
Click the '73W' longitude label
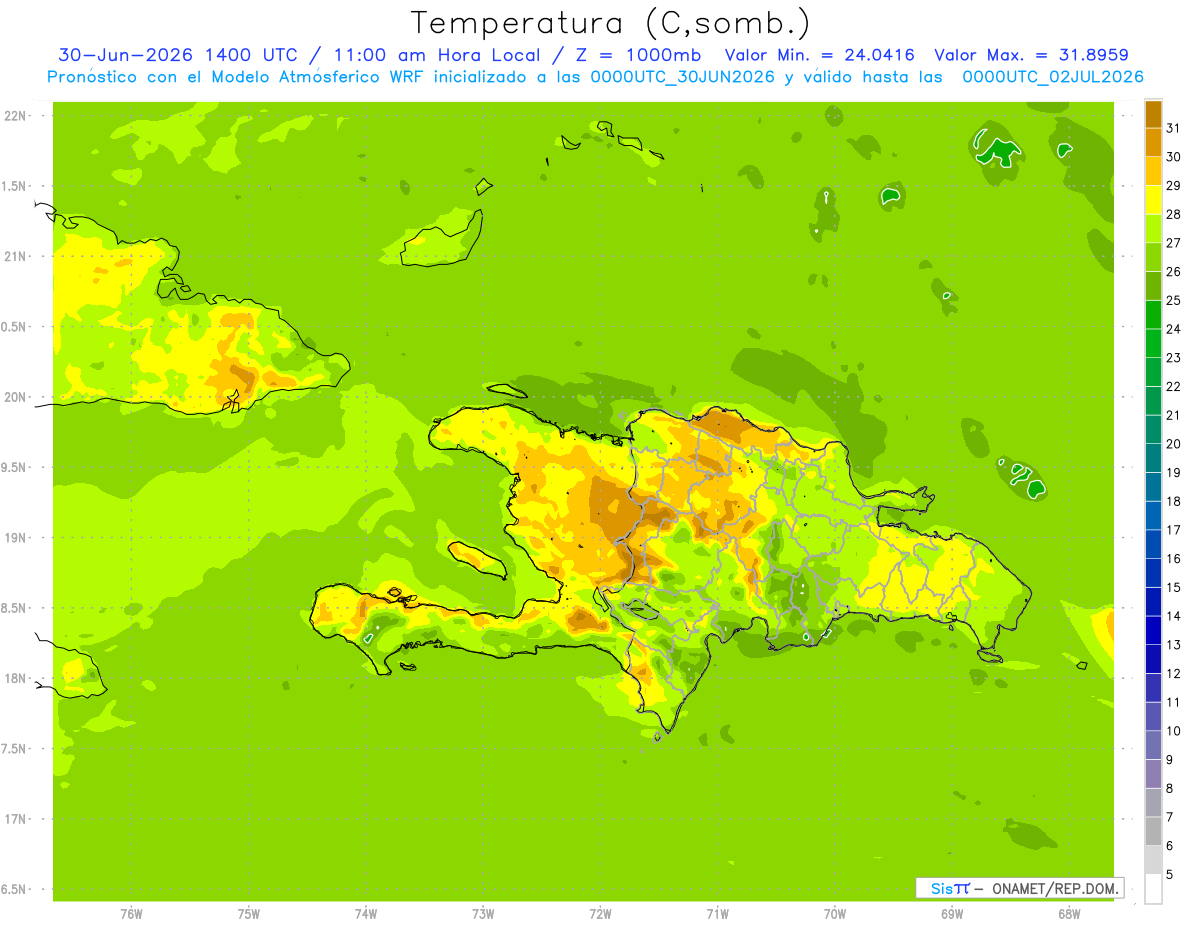(x=483, y=914)
